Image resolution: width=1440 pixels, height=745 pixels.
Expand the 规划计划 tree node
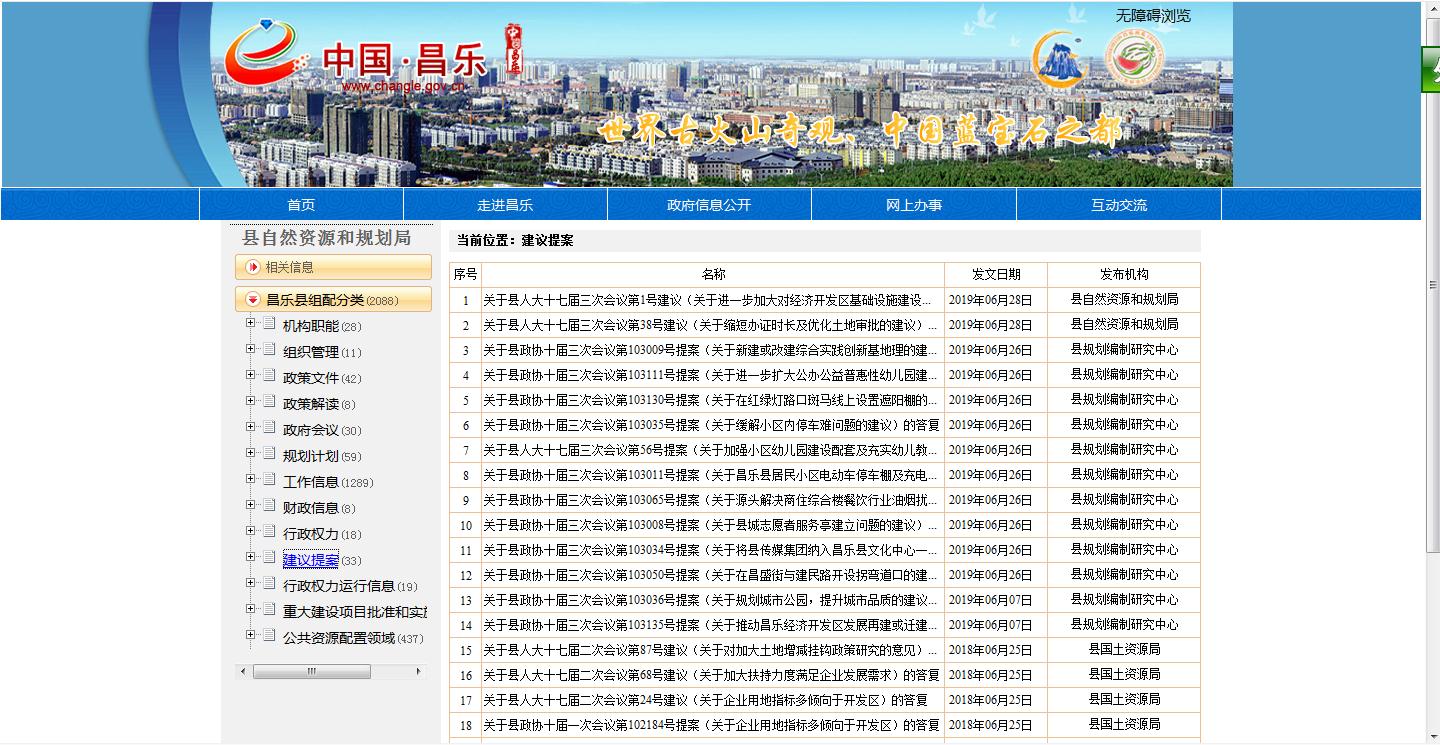tap(250, 453)
